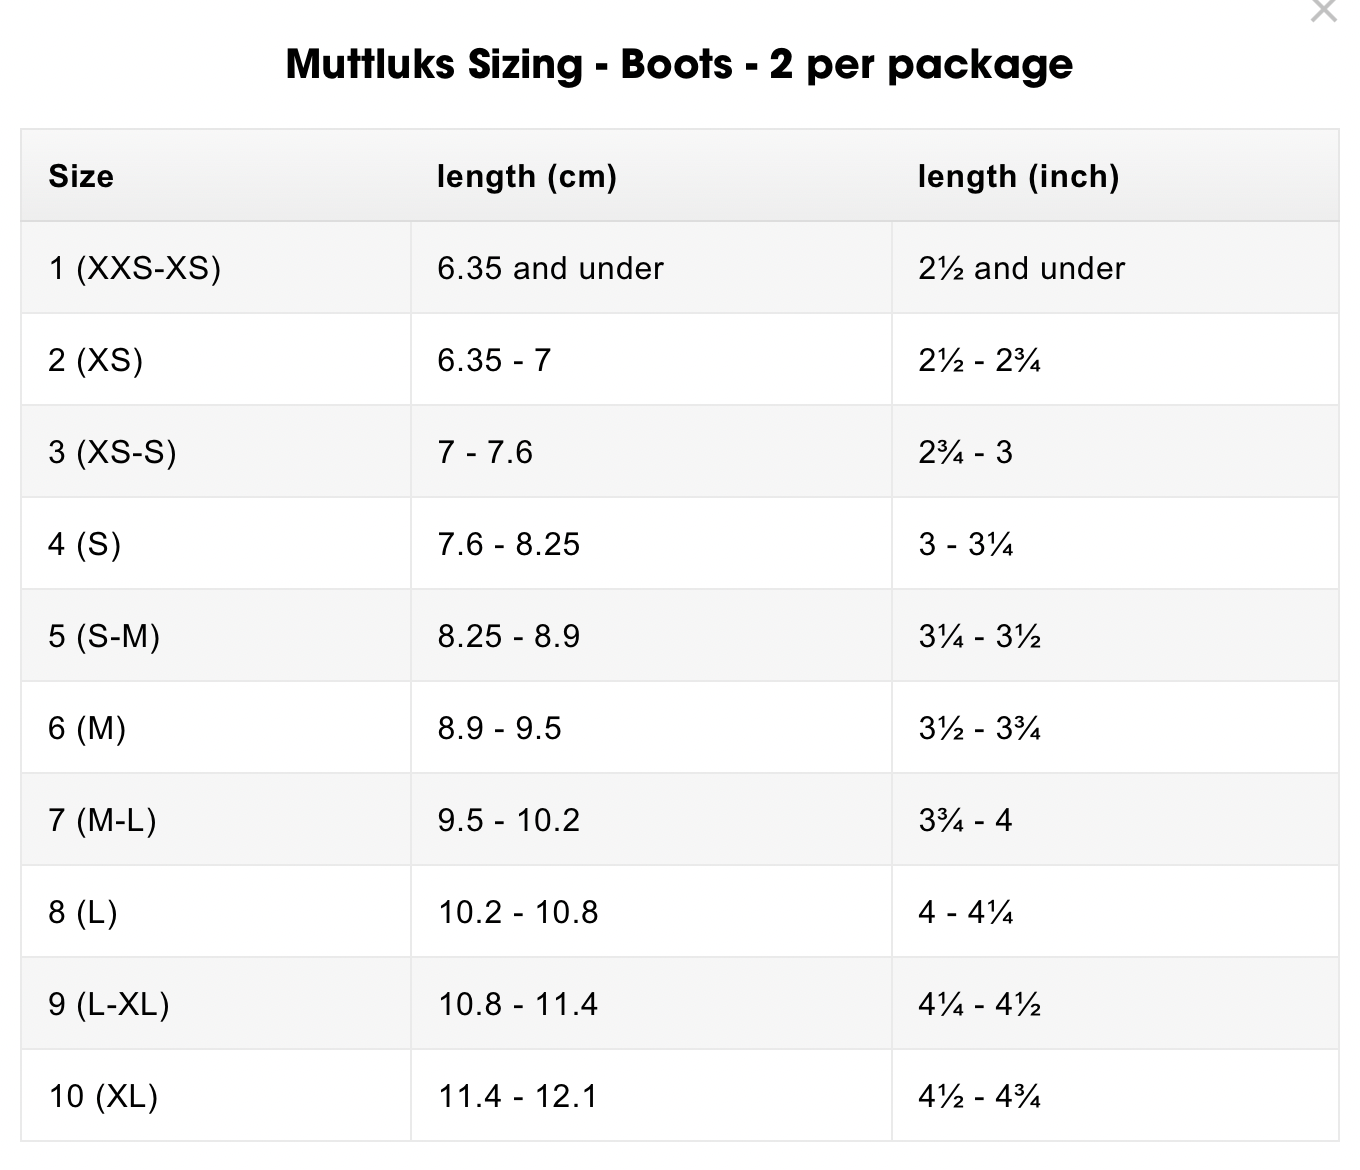Select the 10 (XL) size cell
This screenshot has width=1360, height=1170.
click(104, 1096)
